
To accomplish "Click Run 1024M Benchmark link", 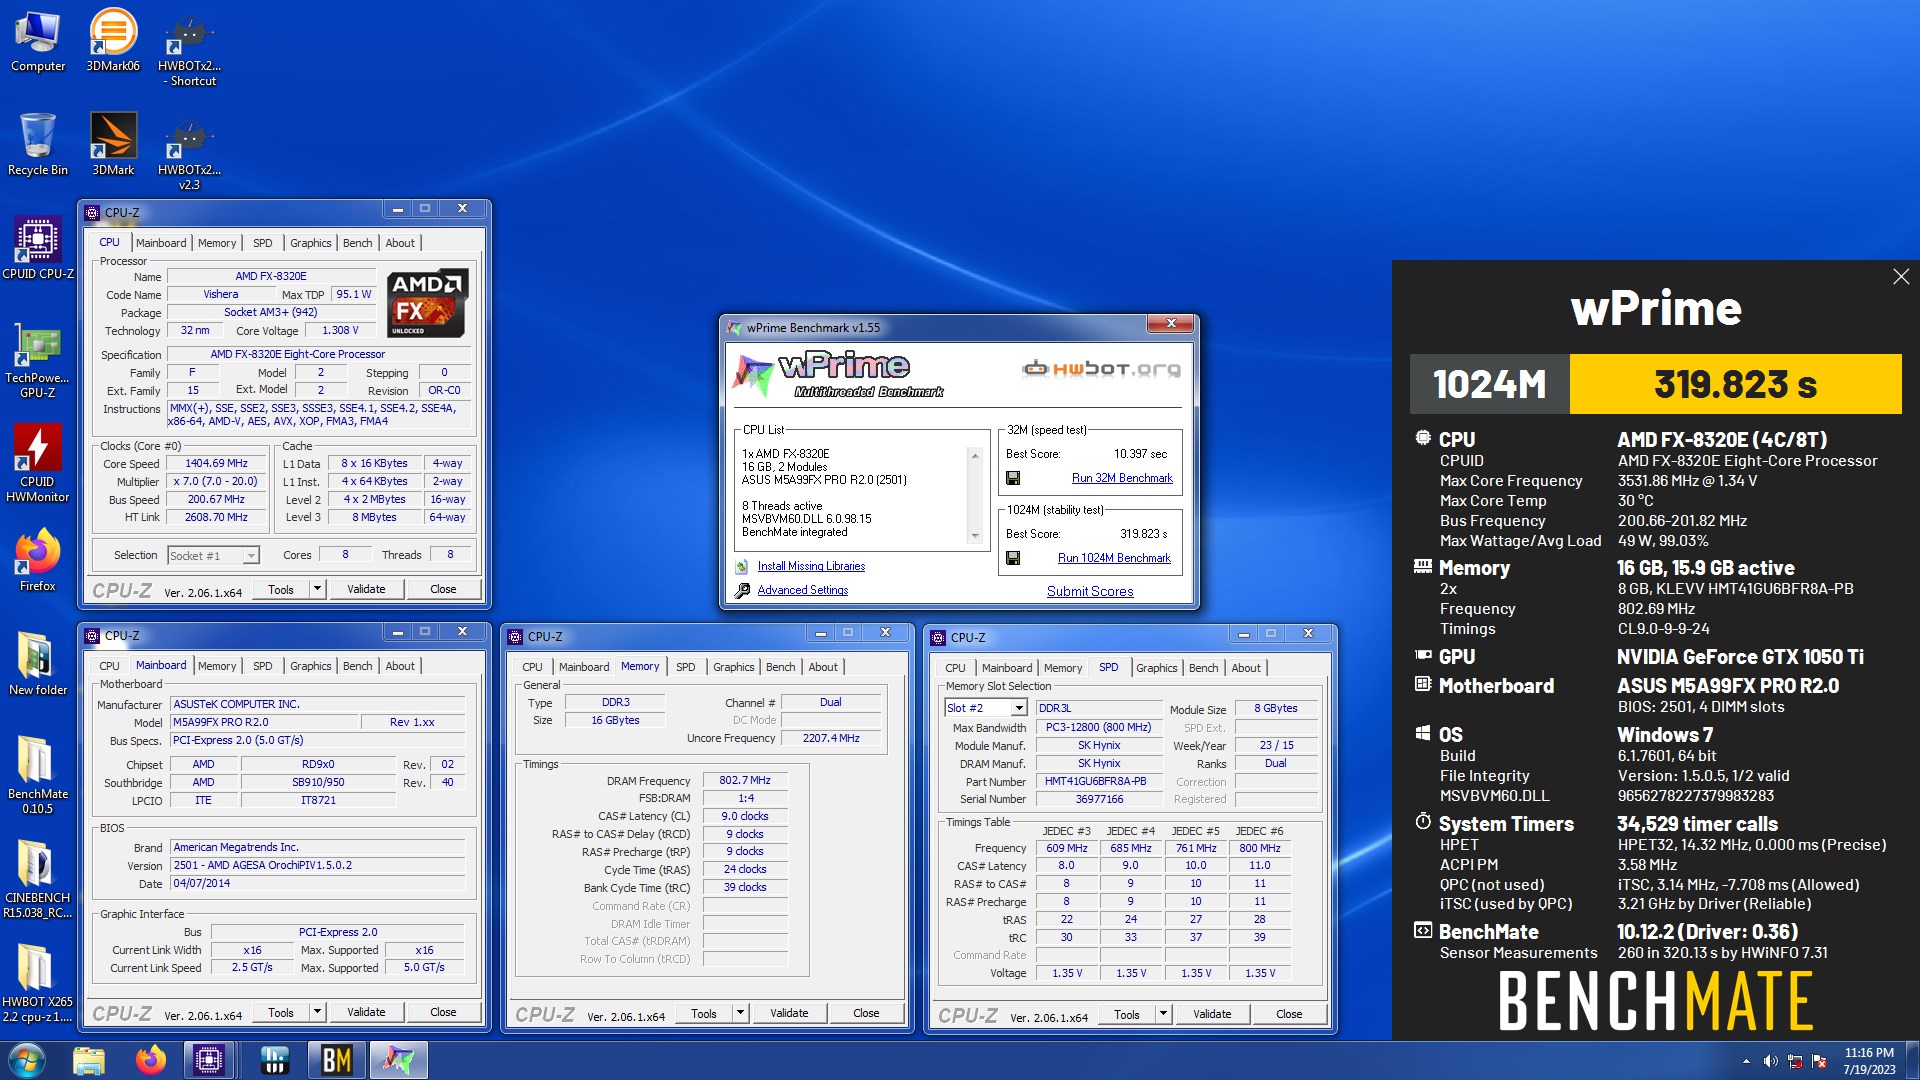I will tap(1114, 558).
